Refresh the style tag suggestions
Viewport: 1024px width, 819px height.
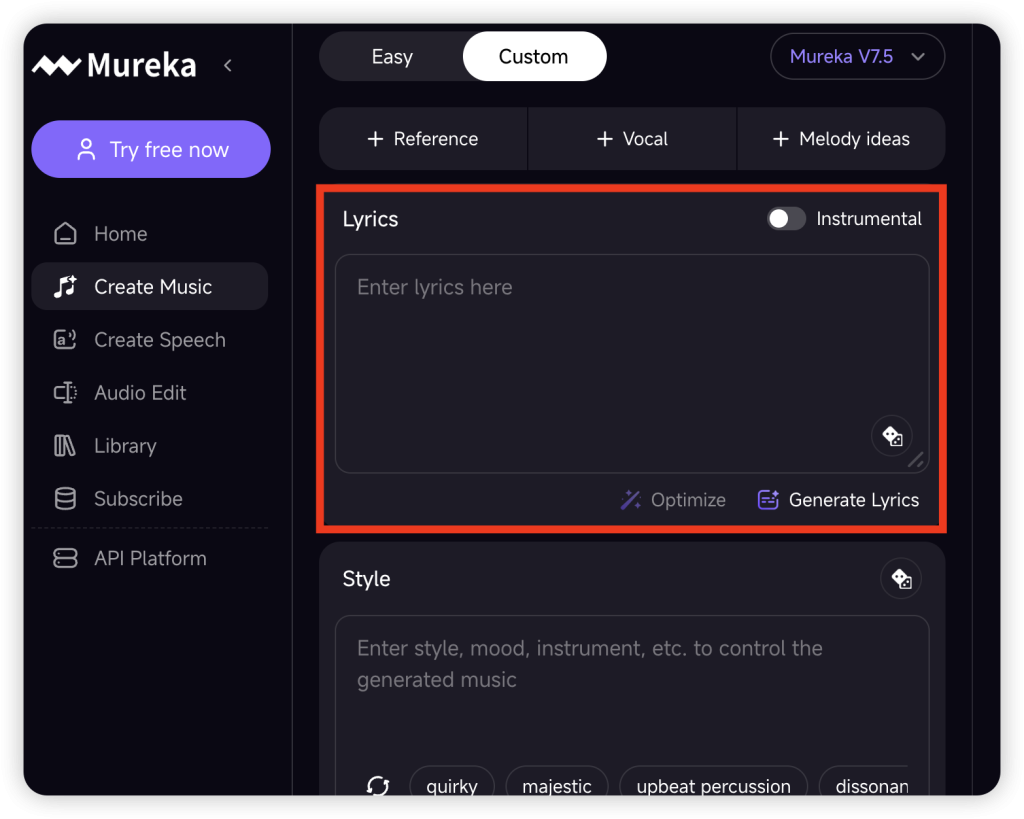(x=378, y=786)
